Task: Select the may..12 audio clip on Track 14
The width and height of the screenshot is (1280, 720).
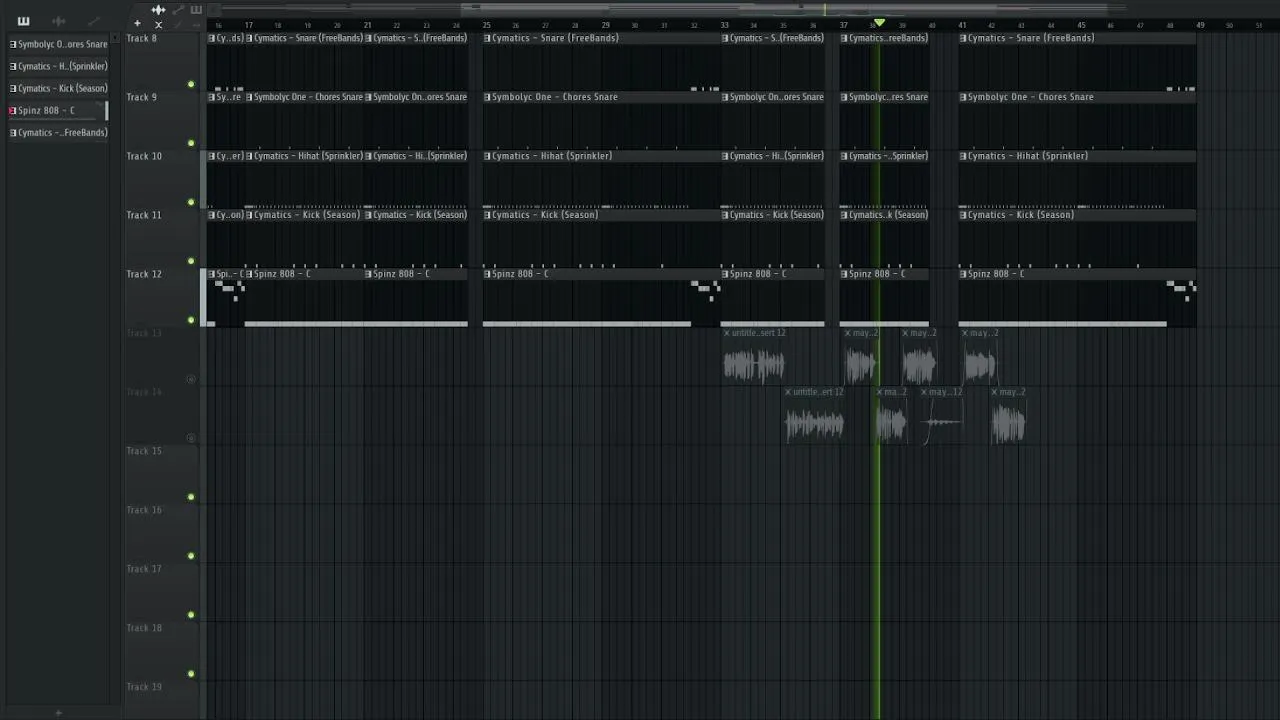Action: (x=941, y=417)
